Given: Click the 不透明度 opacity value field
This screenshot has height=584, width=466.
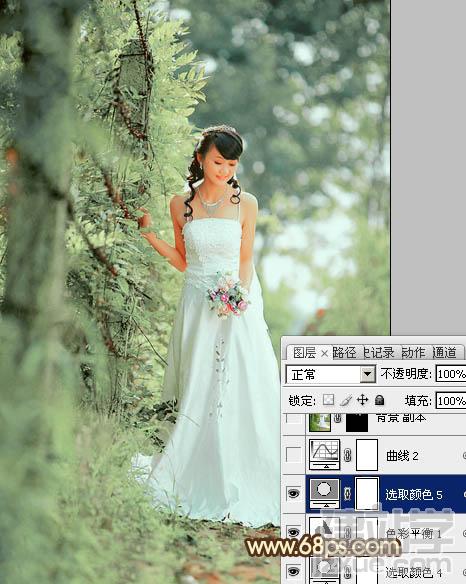Looking at the screenshot, I should click(451, 374).
